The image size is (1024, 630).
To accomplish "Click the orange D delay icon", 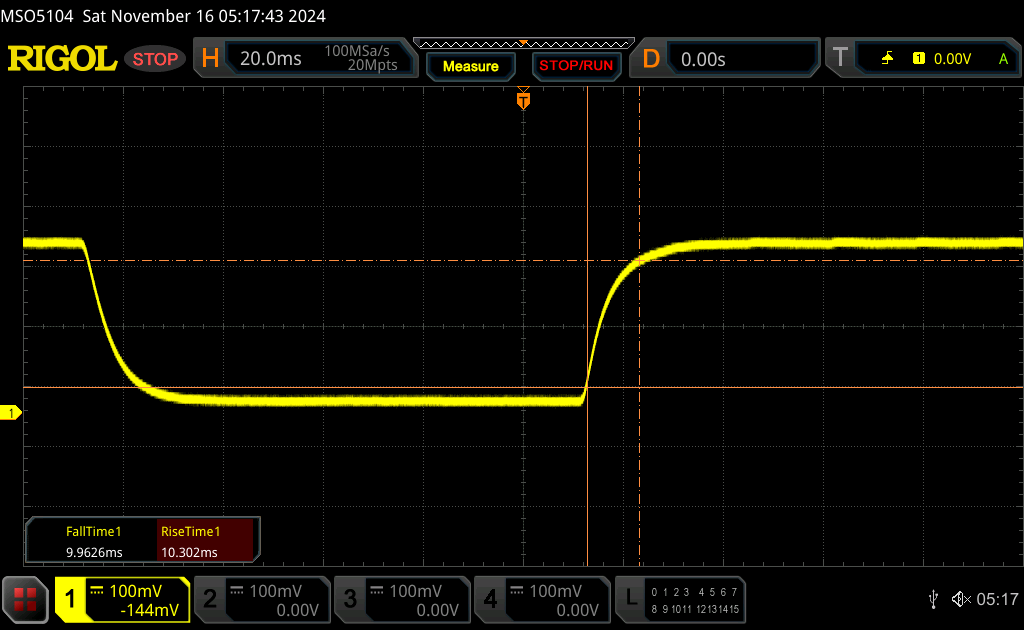I will click(x=651, y=59).
